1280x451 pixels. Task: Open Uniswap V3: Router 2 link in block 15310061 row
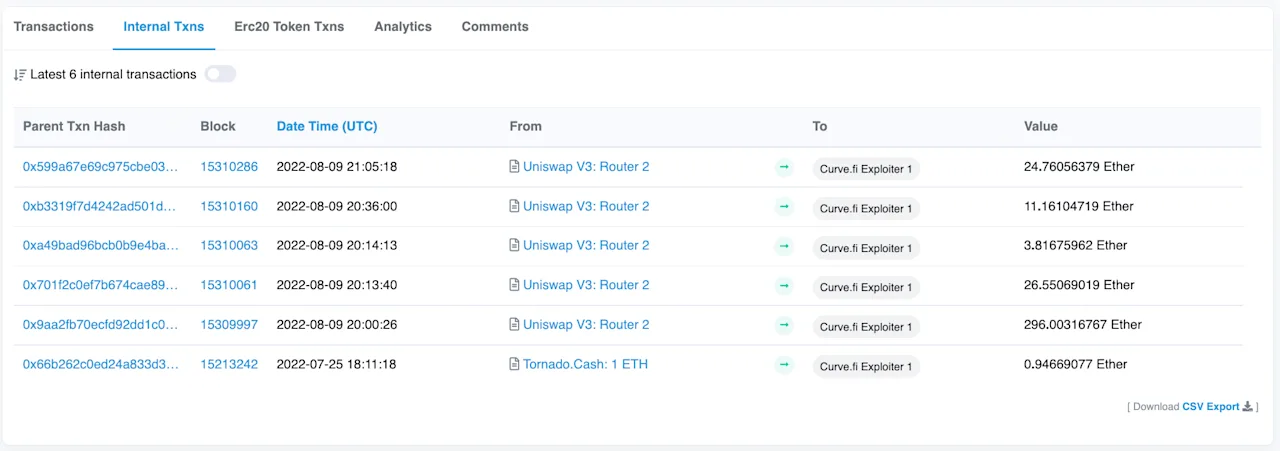[586, 285]
